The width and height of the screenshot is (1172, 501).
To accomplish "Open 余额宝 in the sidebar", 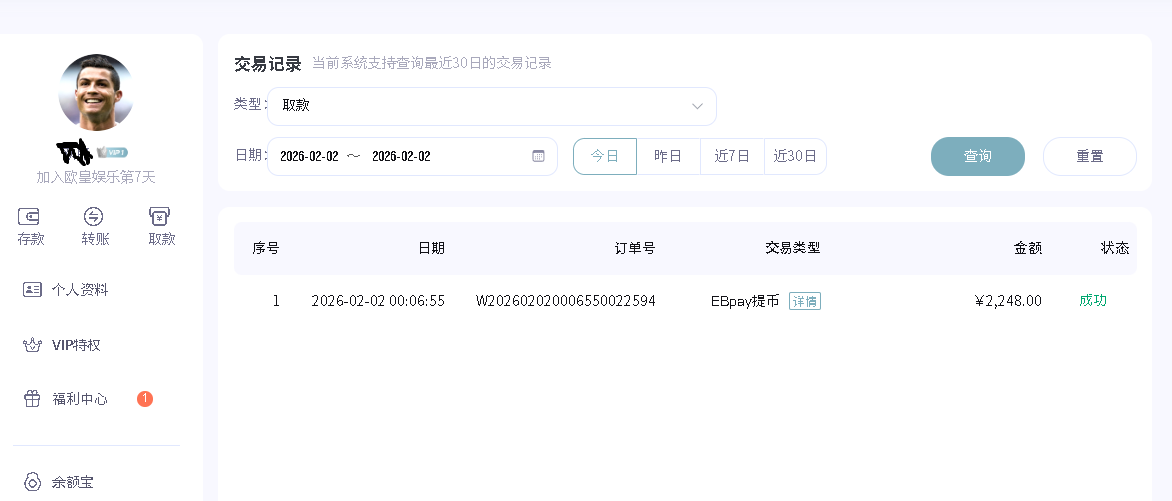I will point(72,482).
